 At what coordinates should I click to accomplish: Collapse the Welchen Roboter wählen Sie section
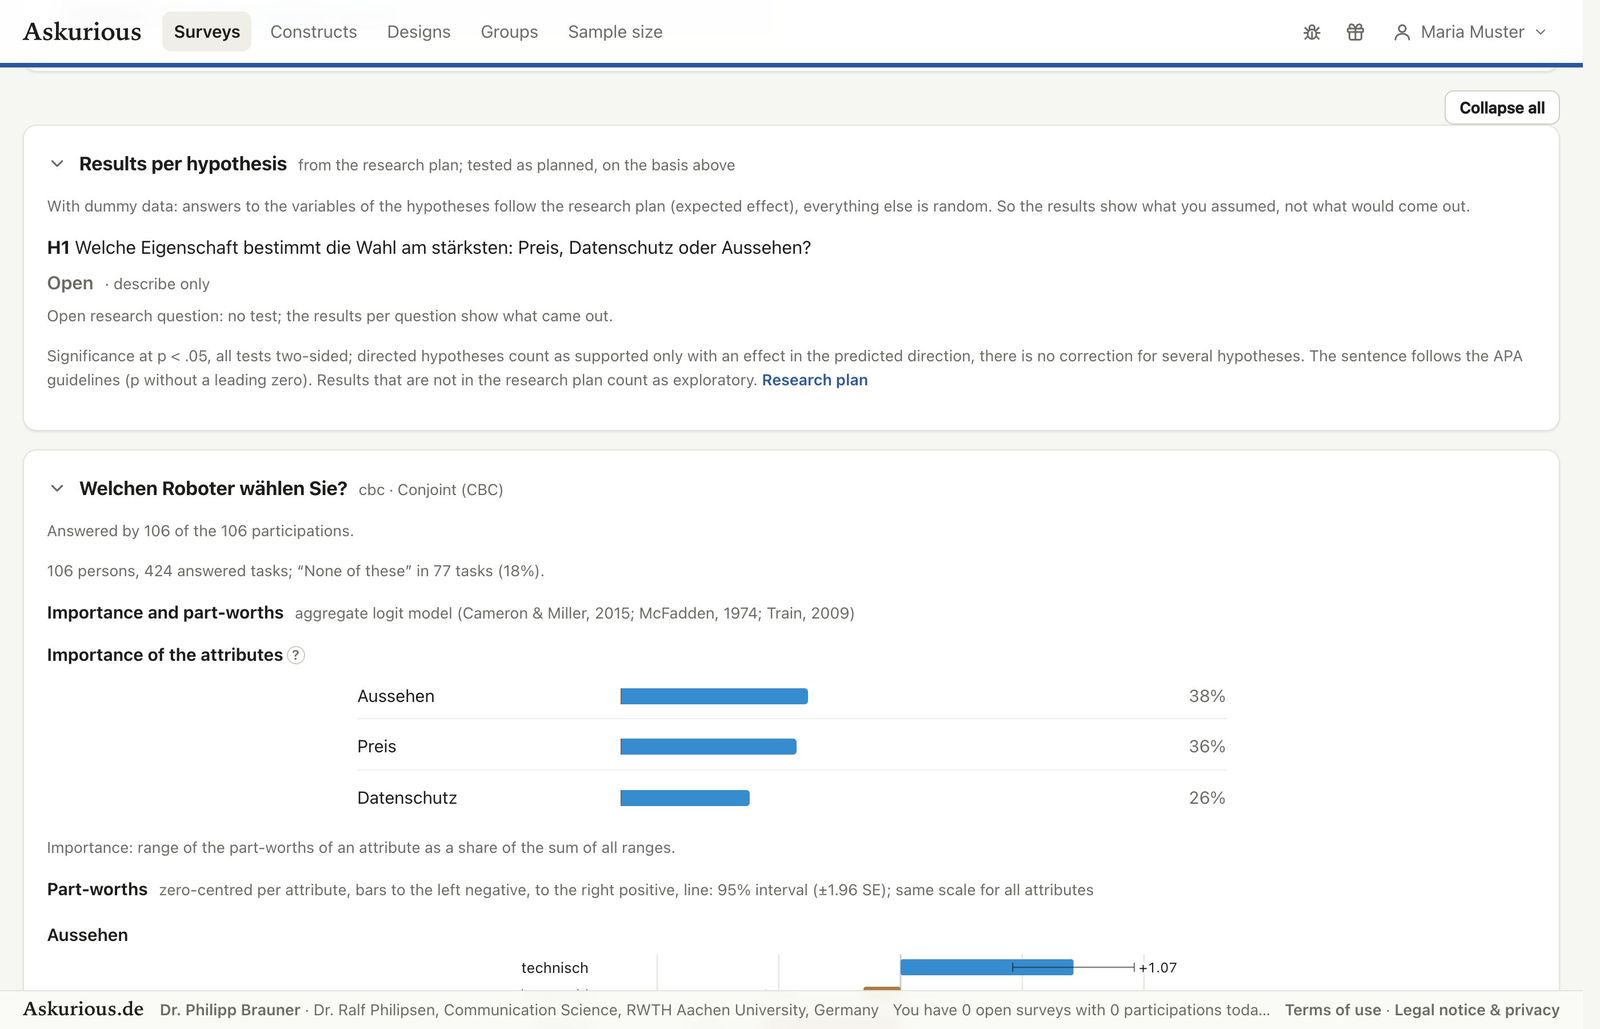[x=57, y=488]
